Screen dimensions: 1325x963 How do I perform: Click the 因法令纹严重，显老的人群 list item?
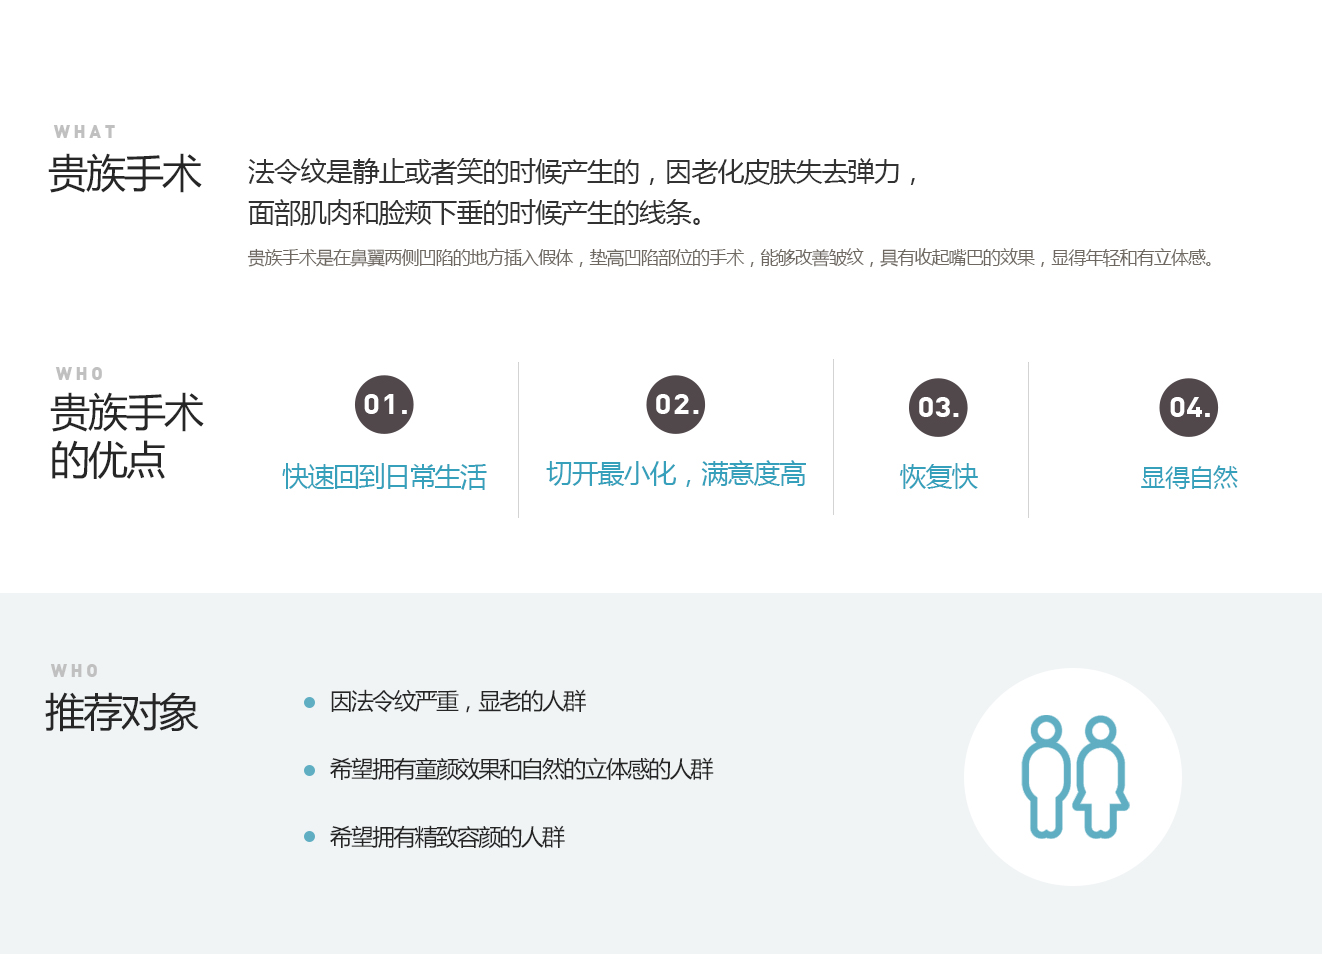(458, 702)
